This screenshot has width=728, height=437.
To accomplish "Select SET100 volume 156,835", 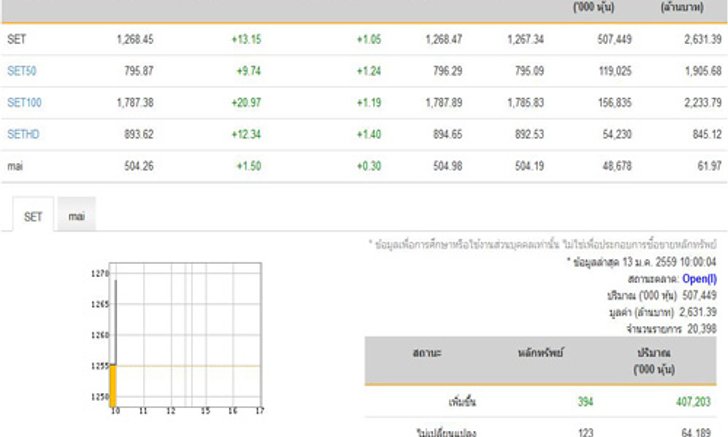I will [x=615, y=102].
